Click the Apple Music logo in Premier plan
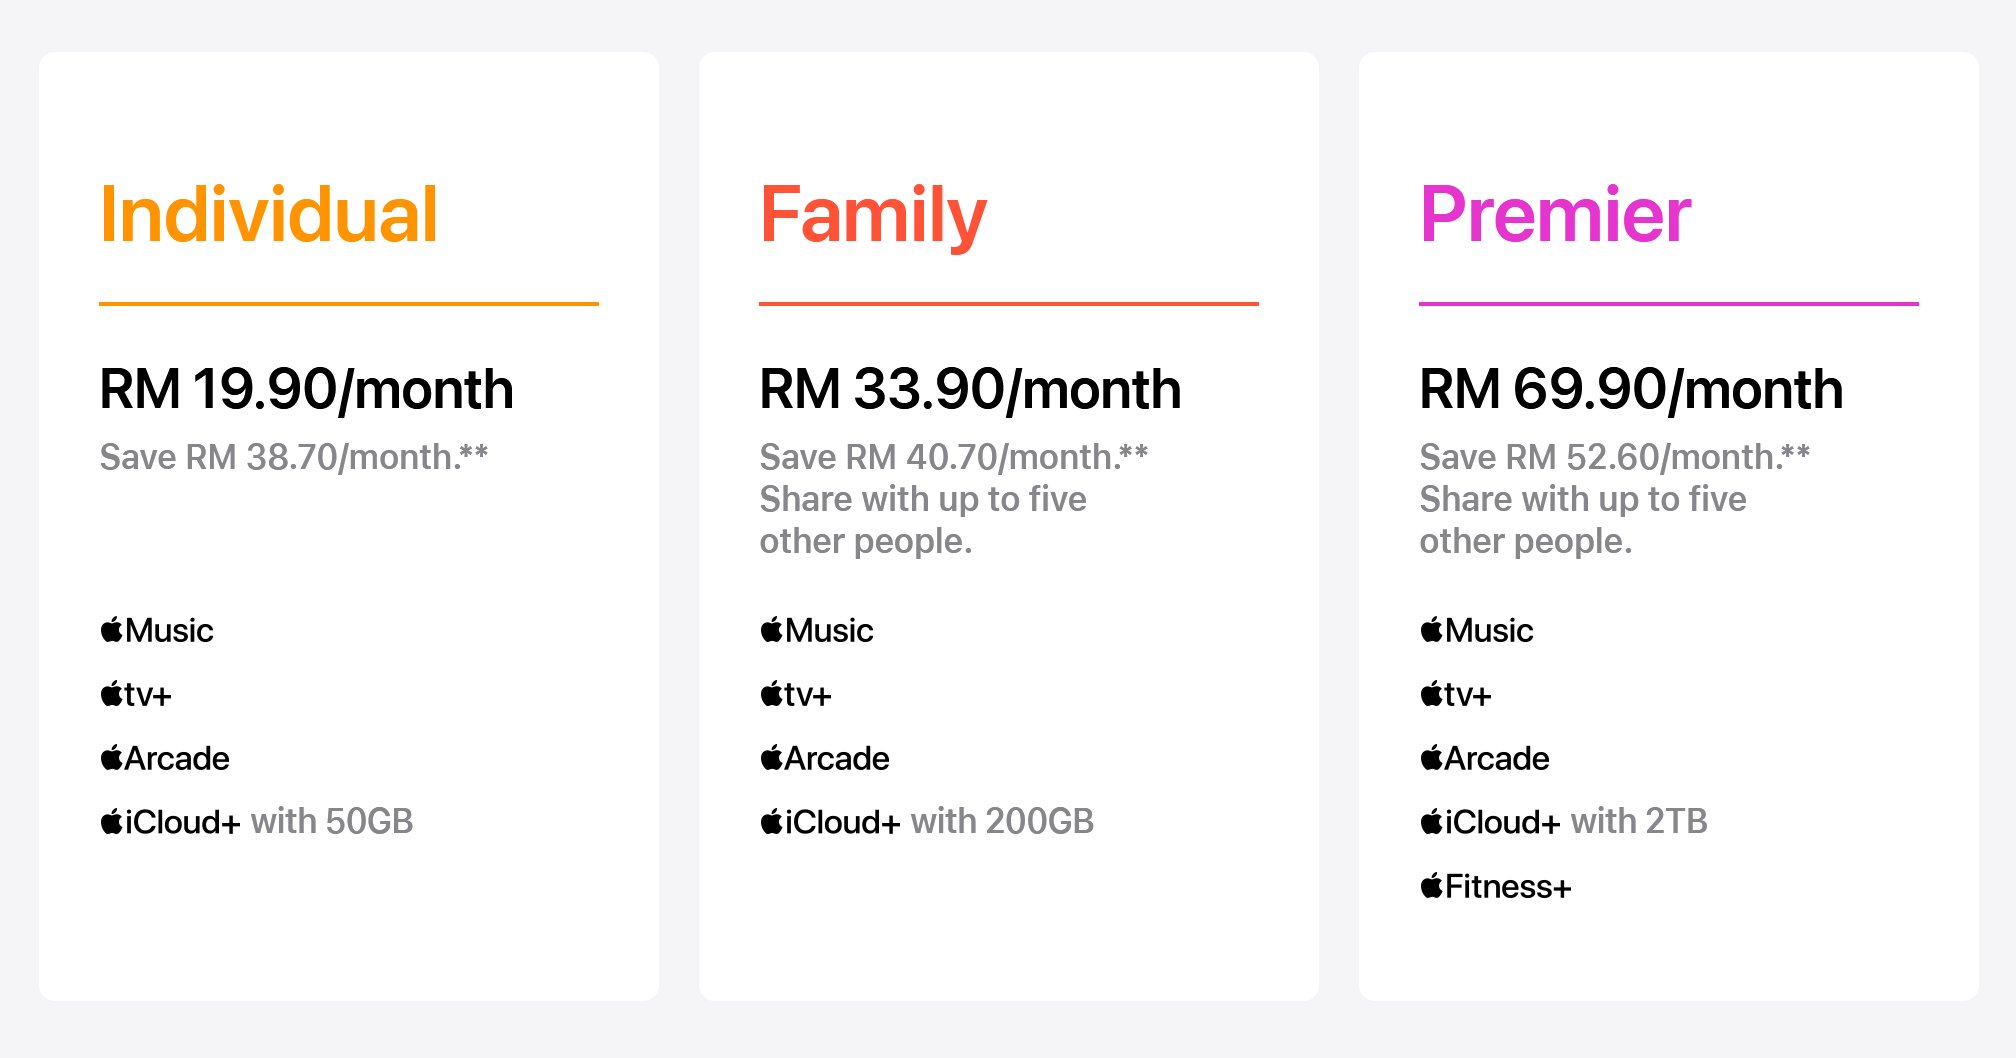The width and height of the screenshot is (2016, 1058). [1477, 630]
